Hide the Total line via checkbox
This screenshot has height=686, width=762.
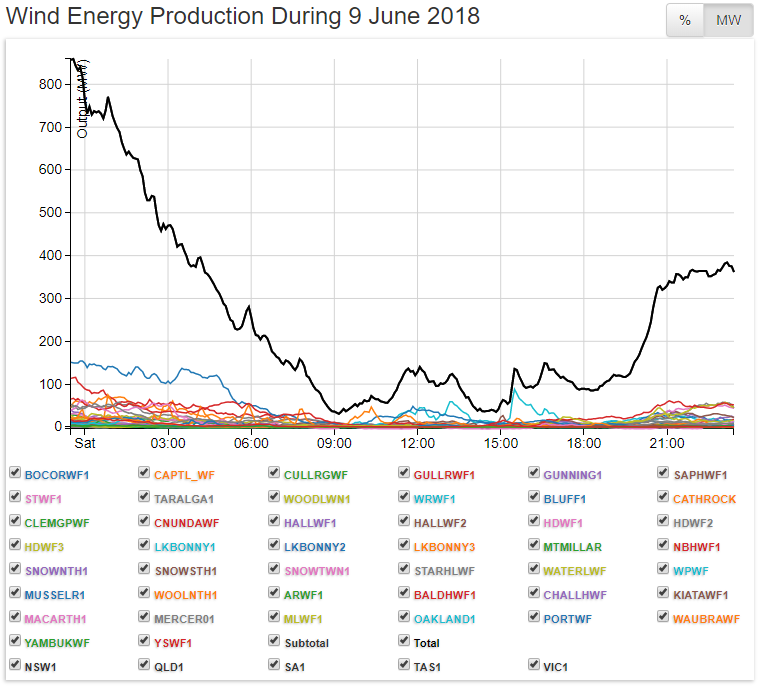(404, 642)
